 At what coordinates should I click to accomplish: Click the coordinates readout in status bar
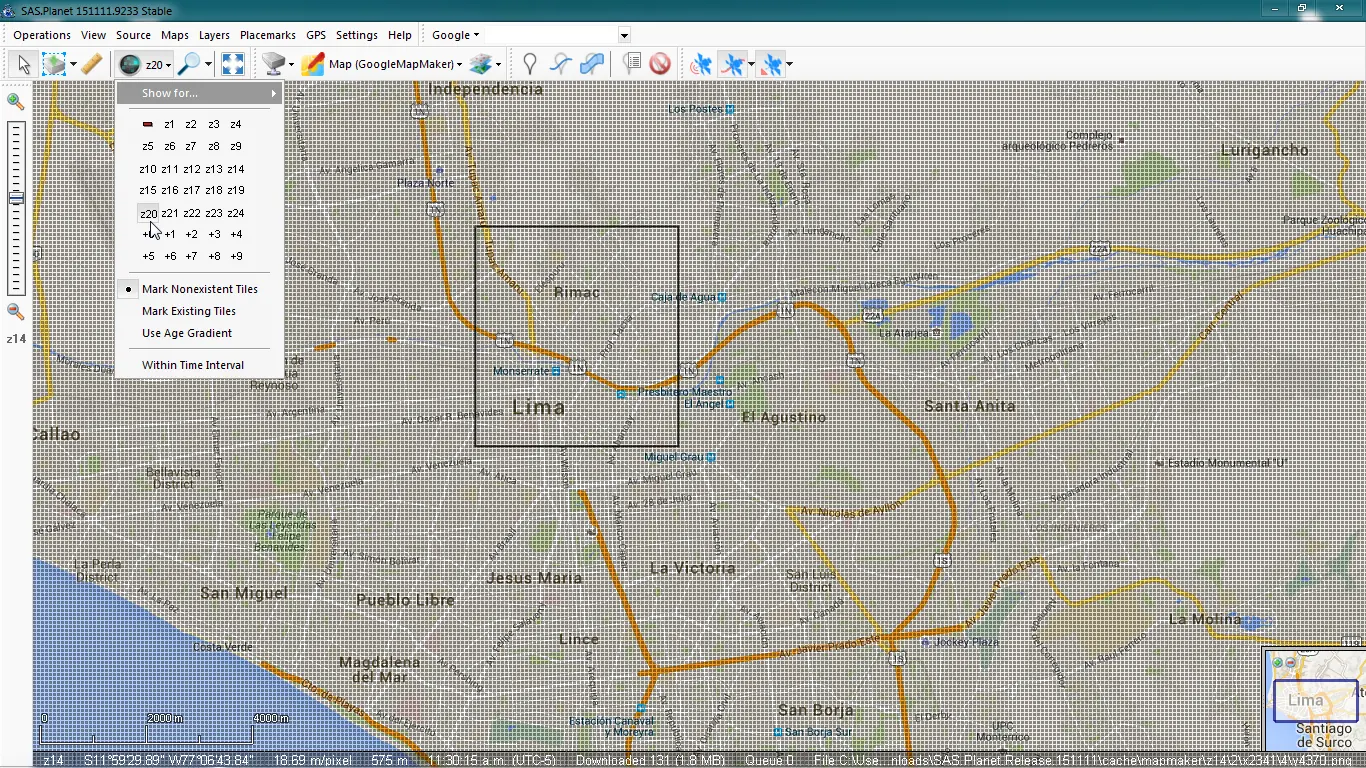[x=171, y=760]
